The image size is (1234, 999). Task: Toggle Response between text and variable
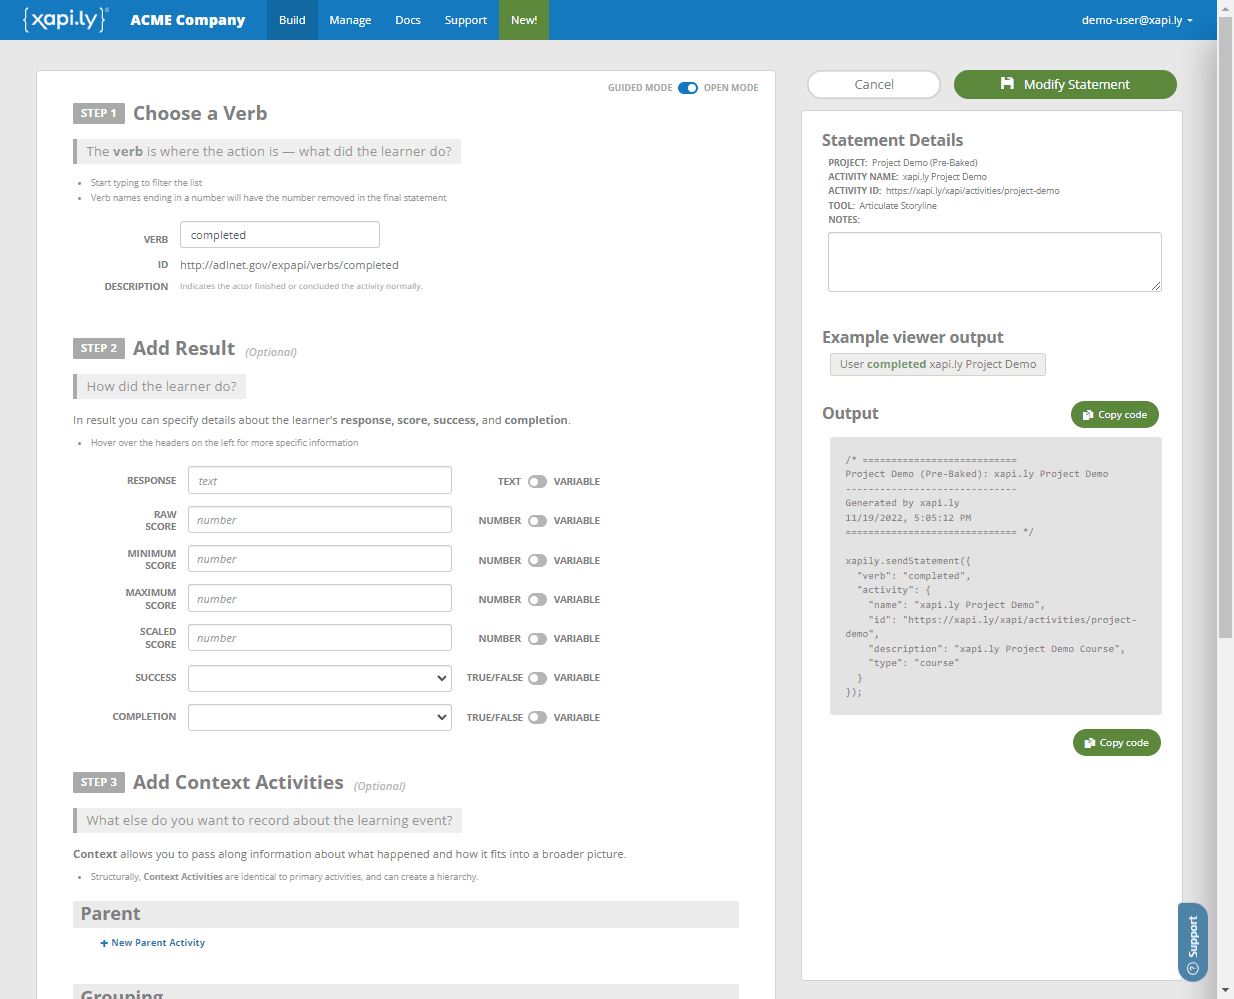[x=537, y=482]
